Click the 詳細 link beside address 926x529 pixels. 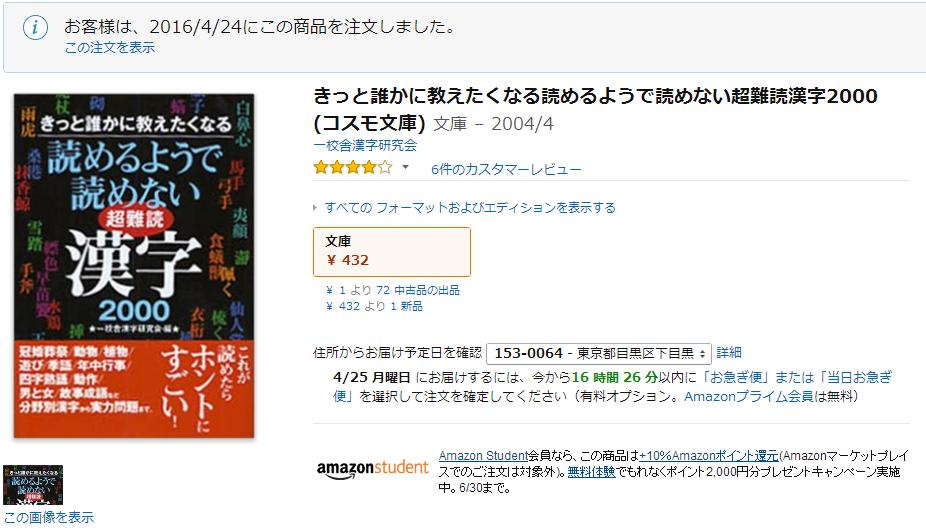pyautogui.click(x=729, y=352)
